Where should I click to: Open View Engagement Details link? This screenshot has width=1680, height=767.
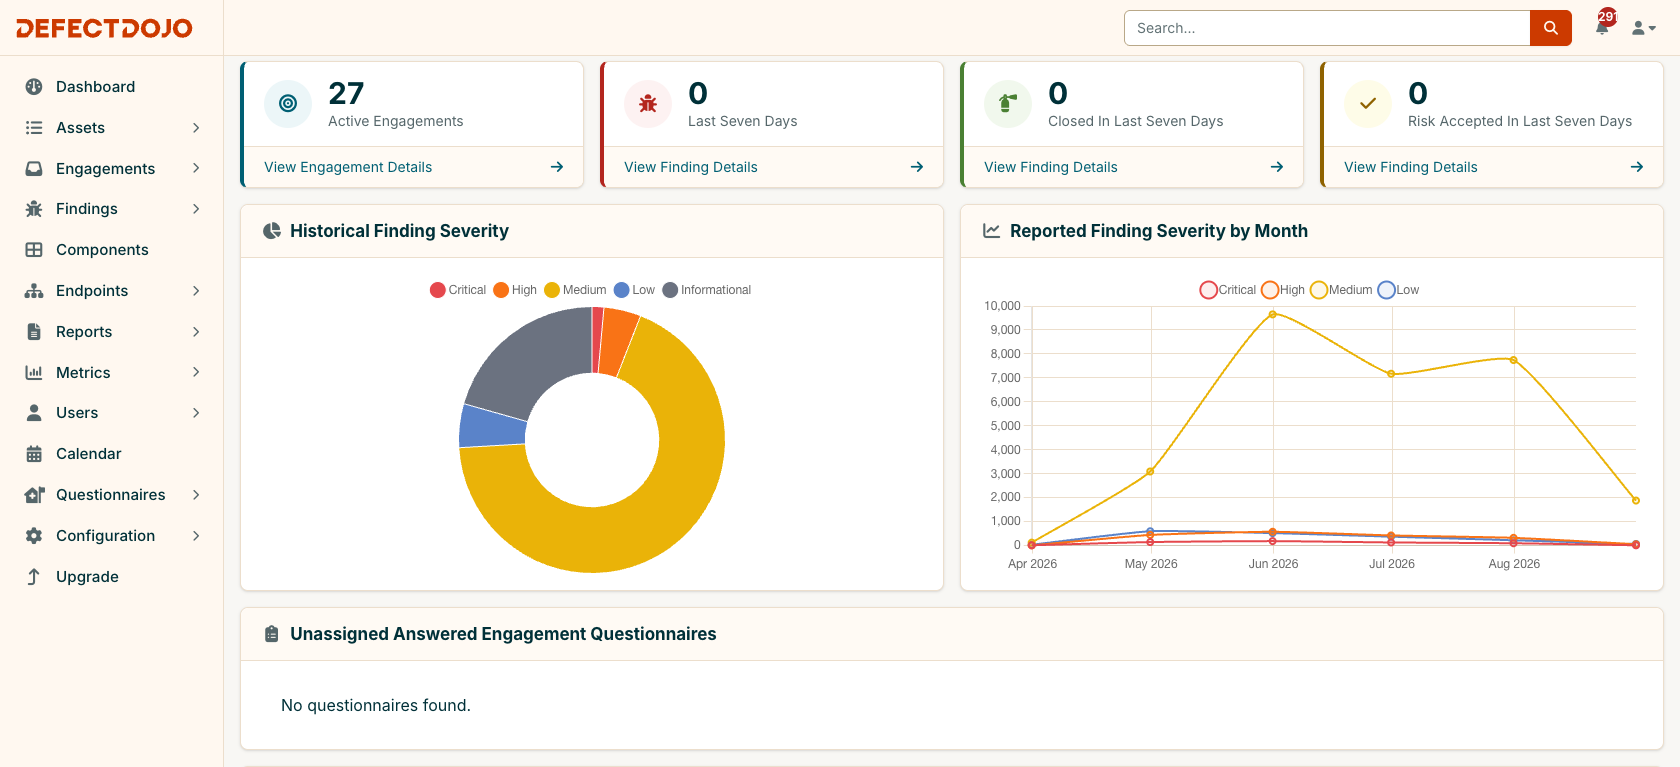tap(348, 167)
